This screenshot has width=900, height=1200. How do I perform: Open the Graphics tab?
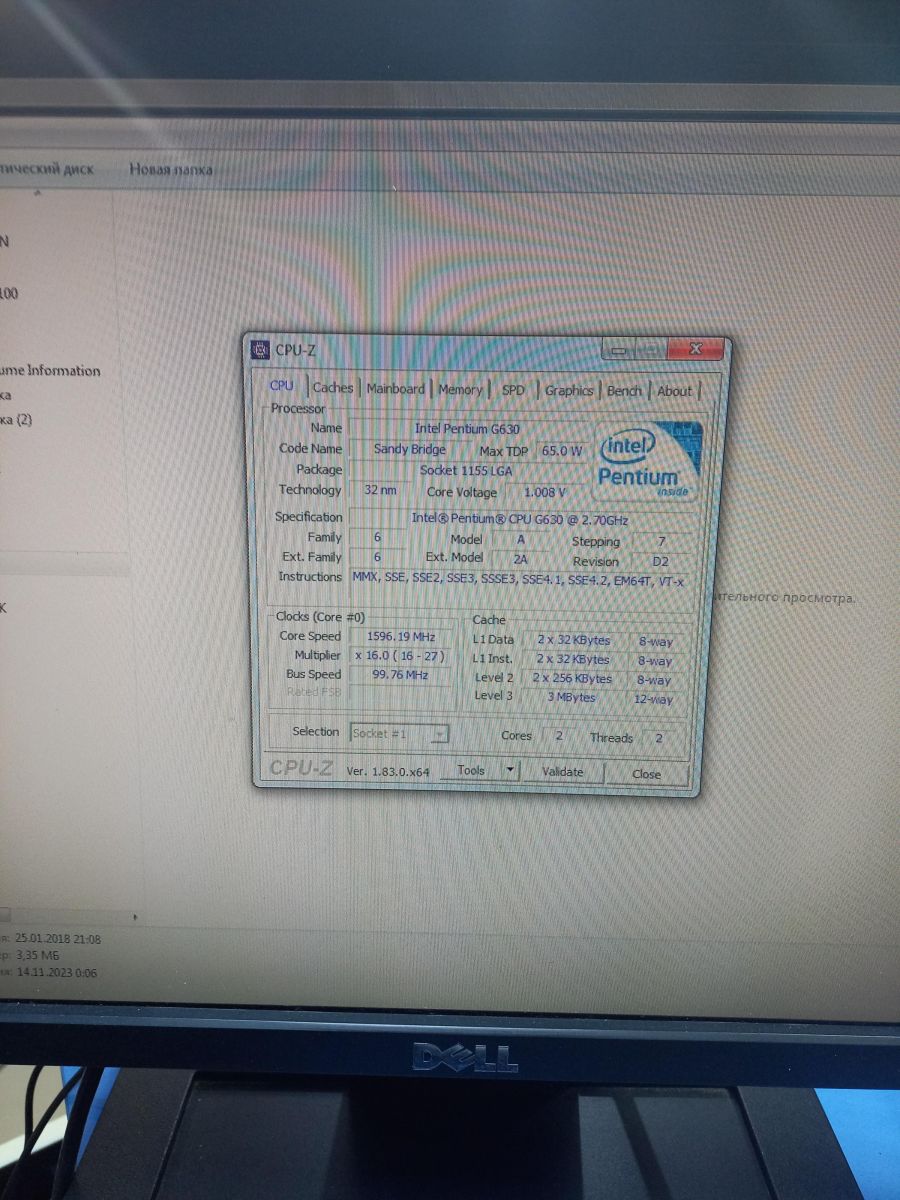(x=569, y=391)
